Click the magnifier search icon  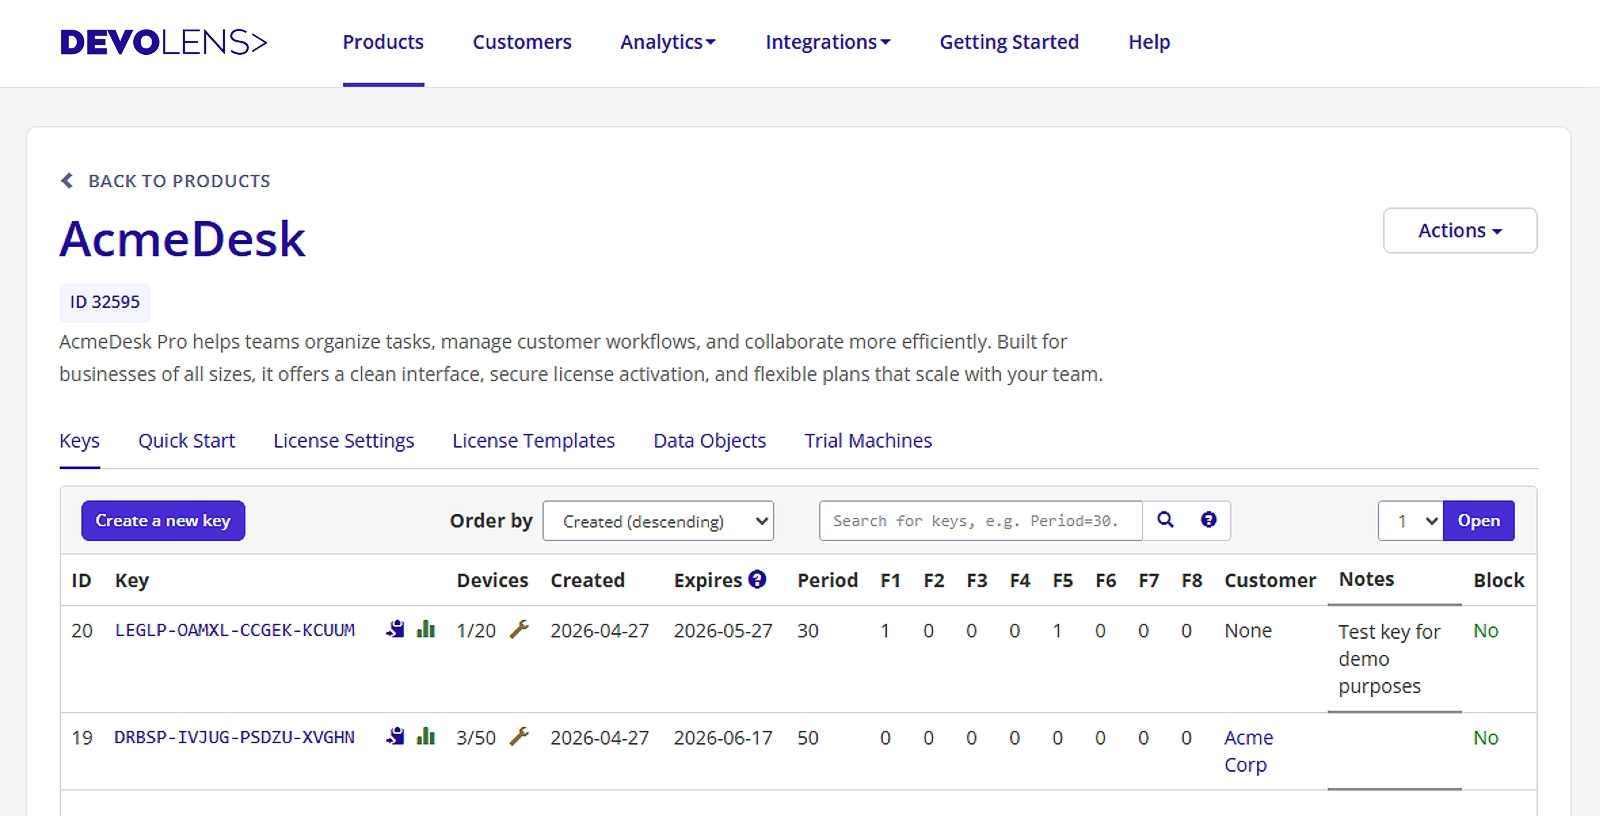pos(1165,520)
